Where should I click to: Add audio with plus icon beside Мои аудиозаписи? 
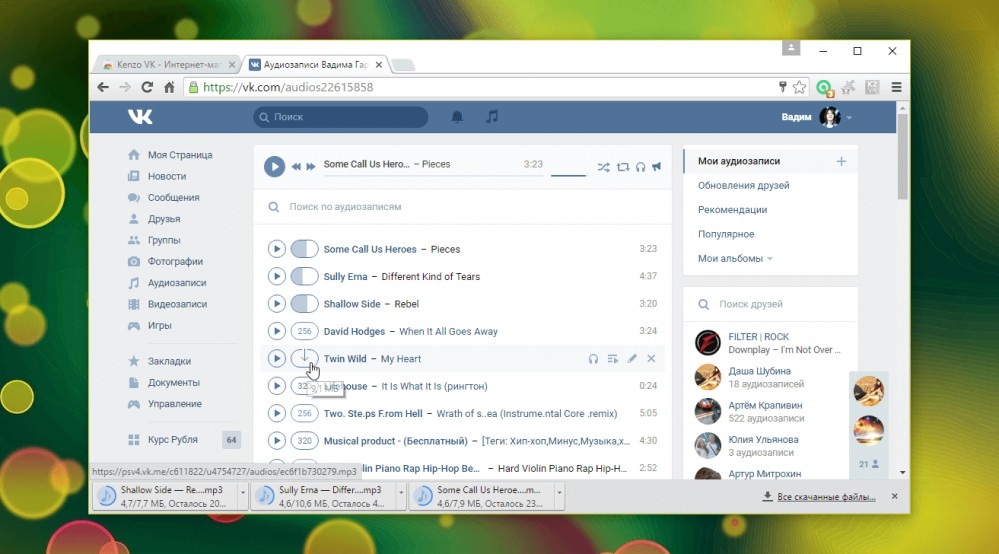click(x=841, y=161)
